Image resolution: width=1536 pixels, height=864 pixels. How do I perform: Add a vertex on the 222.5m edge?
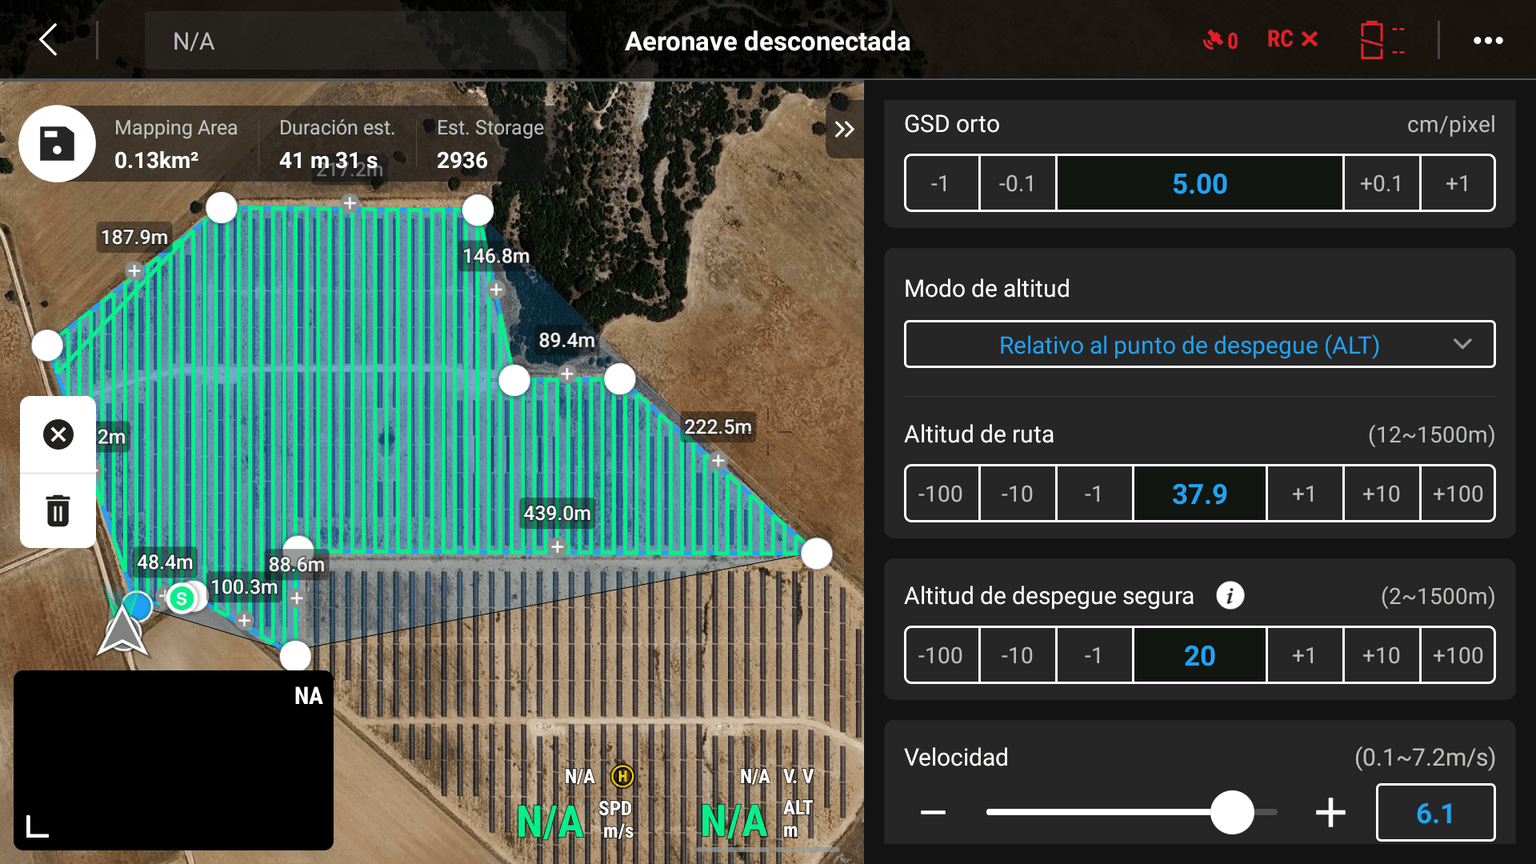[x=718, y=461]
